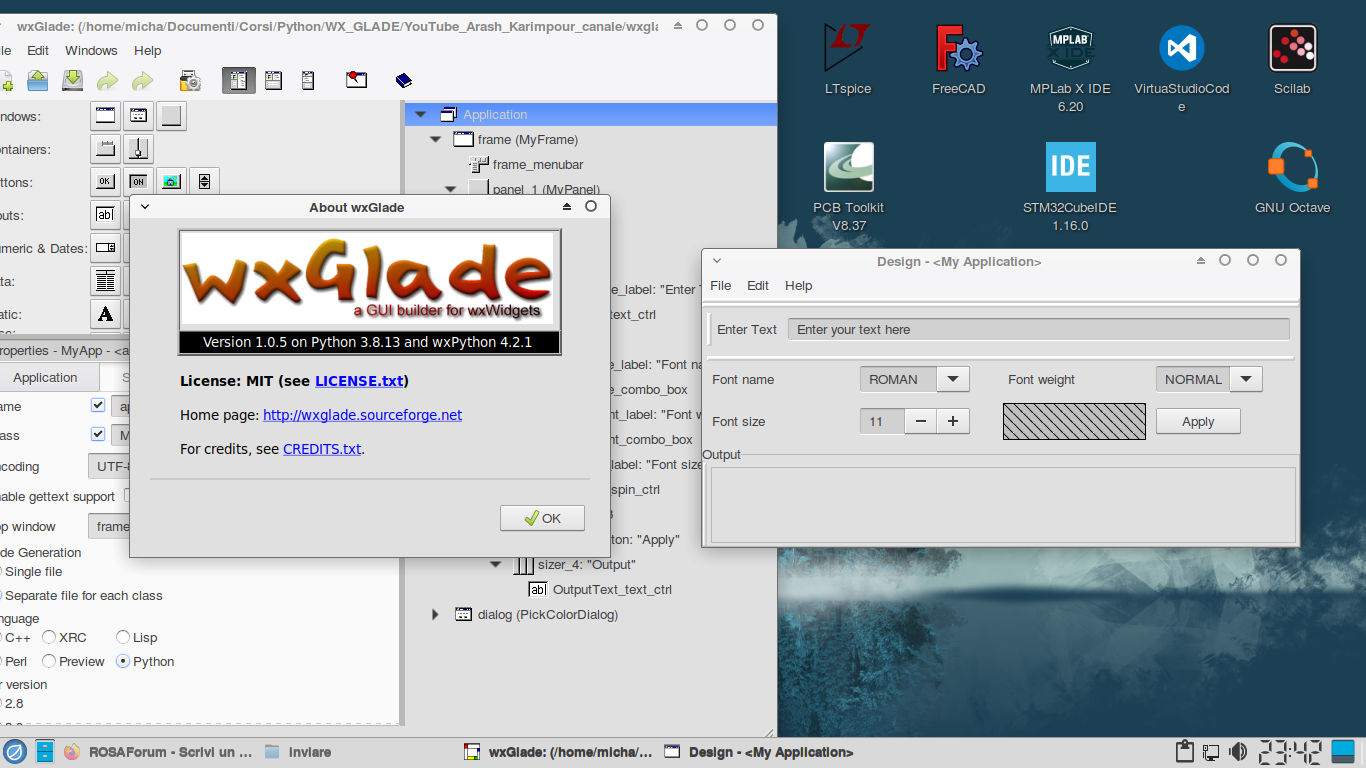1366x768 pixels.
Task: Add an OK Button widget from palette
Action: point(105,182)
